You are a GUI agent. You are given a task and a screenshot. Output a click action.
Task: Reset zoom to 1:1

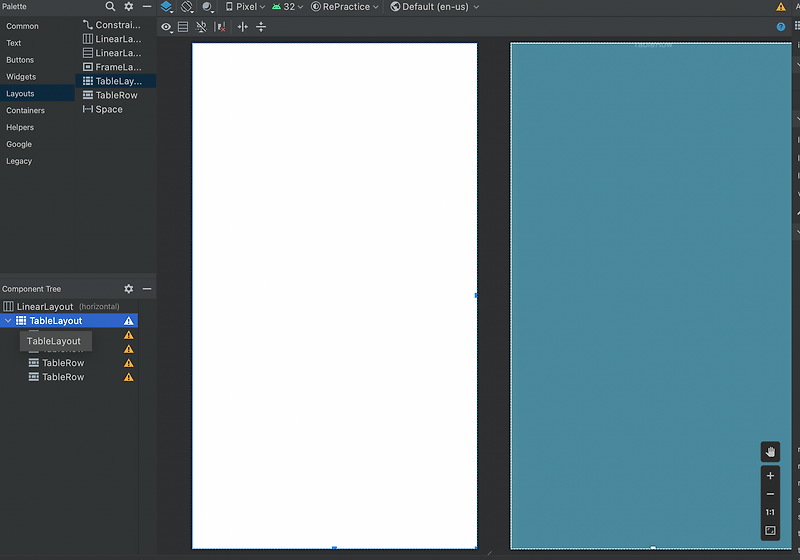pos(770,512)
